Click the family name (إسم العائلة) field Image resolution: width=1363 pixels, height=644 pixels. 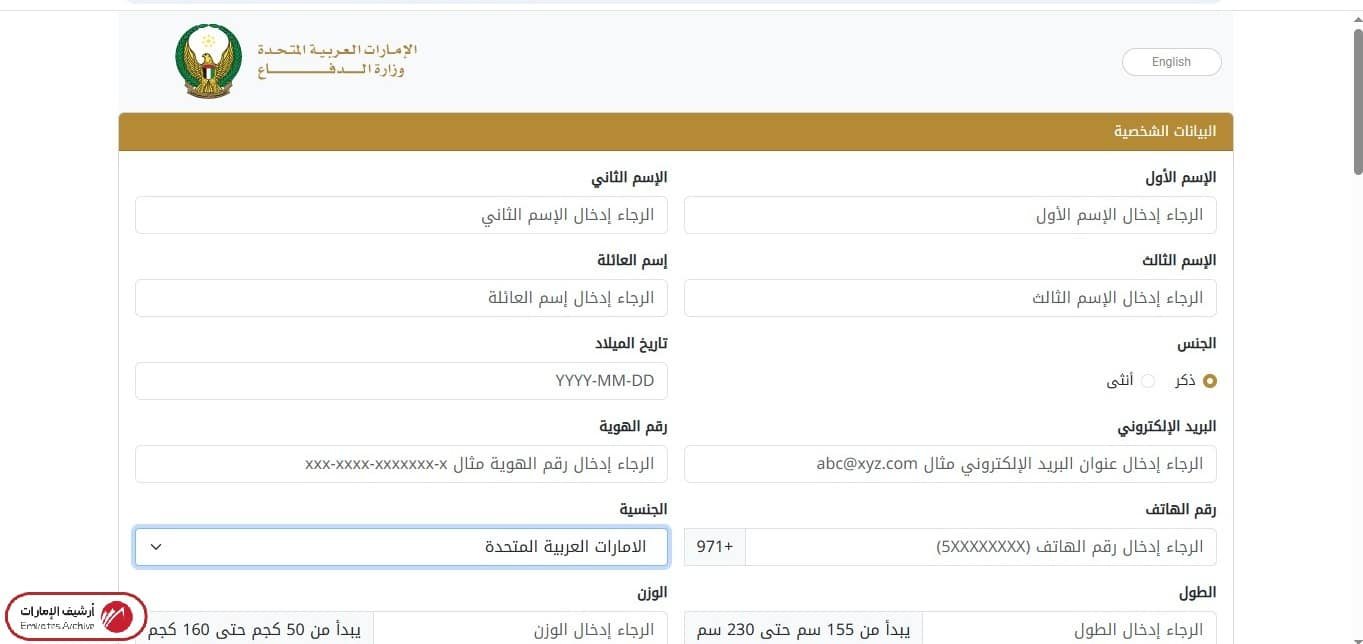pyautogui.click(x=400, y=297)
